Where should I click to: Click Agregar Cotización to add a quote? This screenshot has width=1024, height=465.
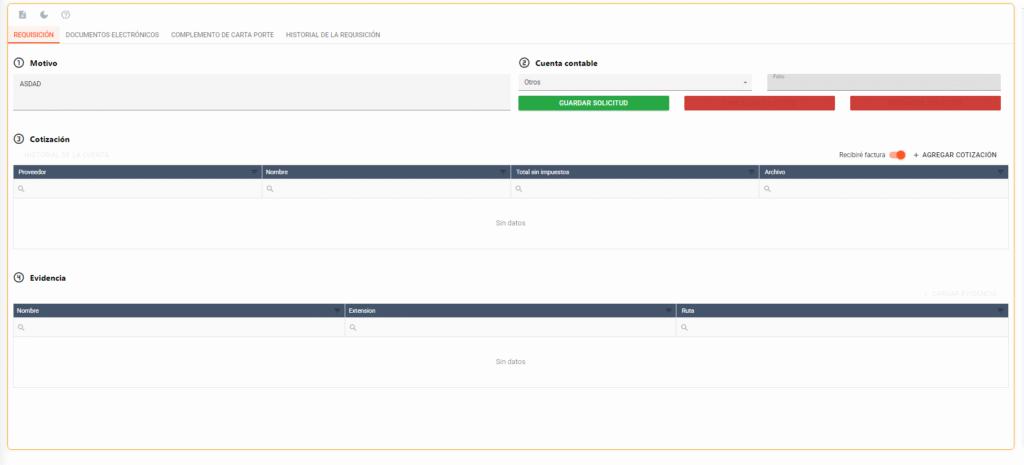[x=955, y=155]
